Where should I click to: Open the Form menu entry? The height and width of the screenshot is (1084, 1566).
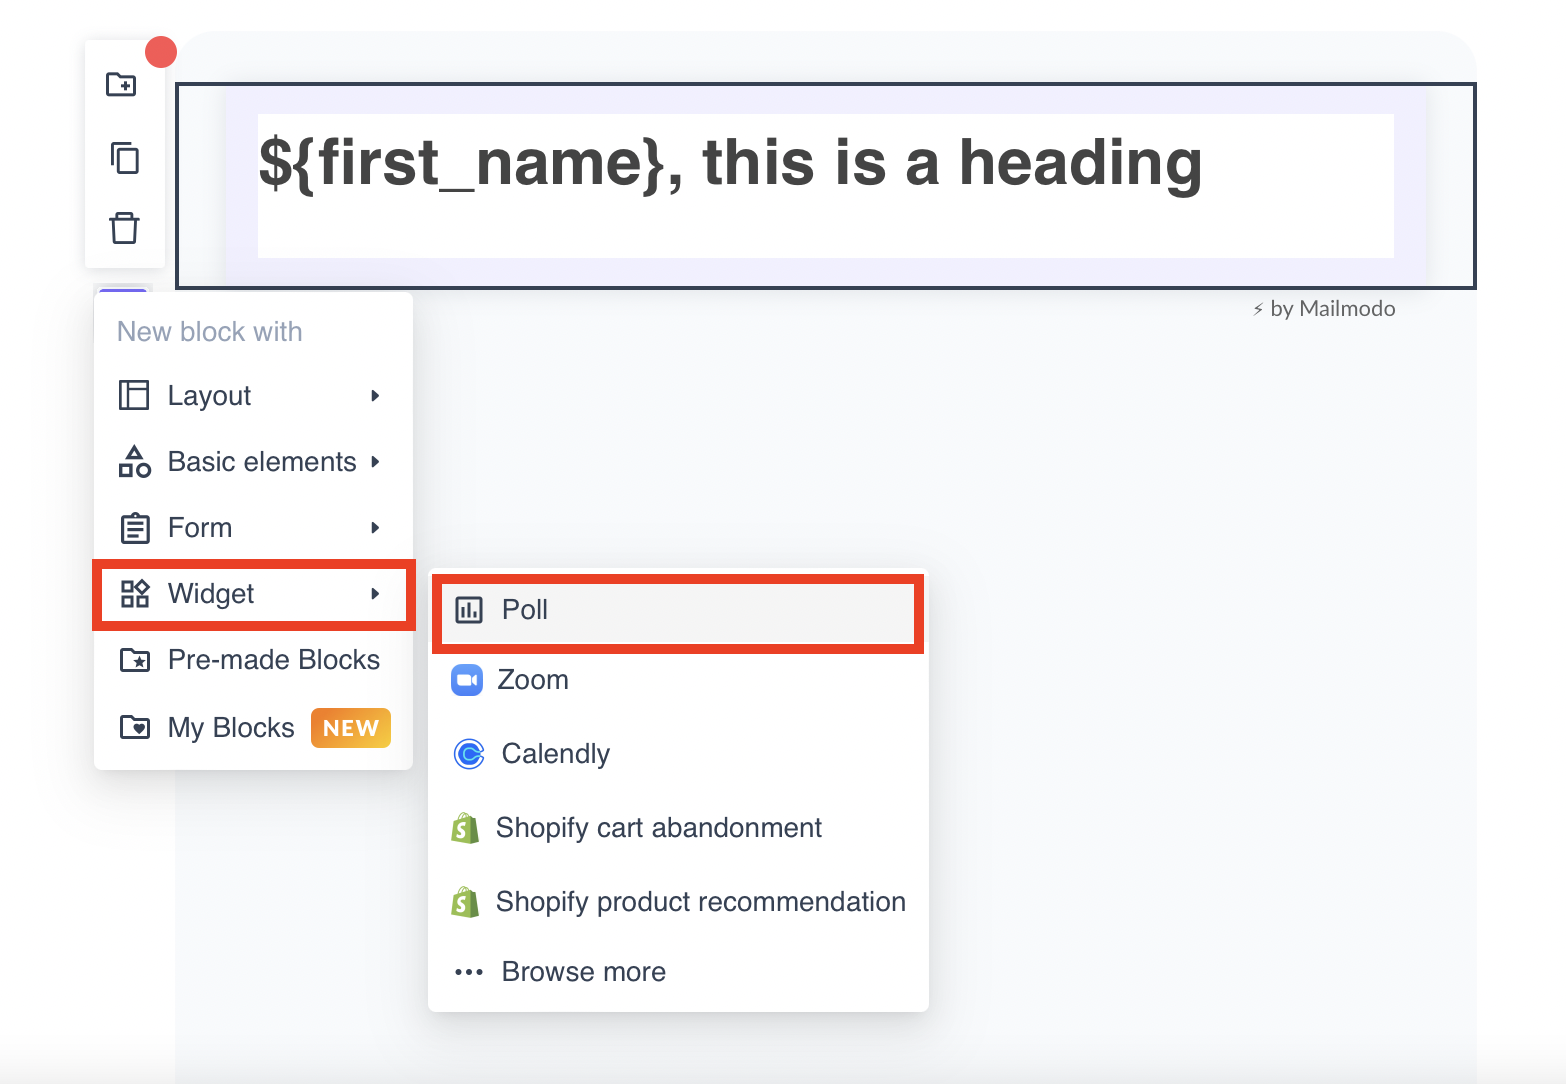(x=253, y=528)
